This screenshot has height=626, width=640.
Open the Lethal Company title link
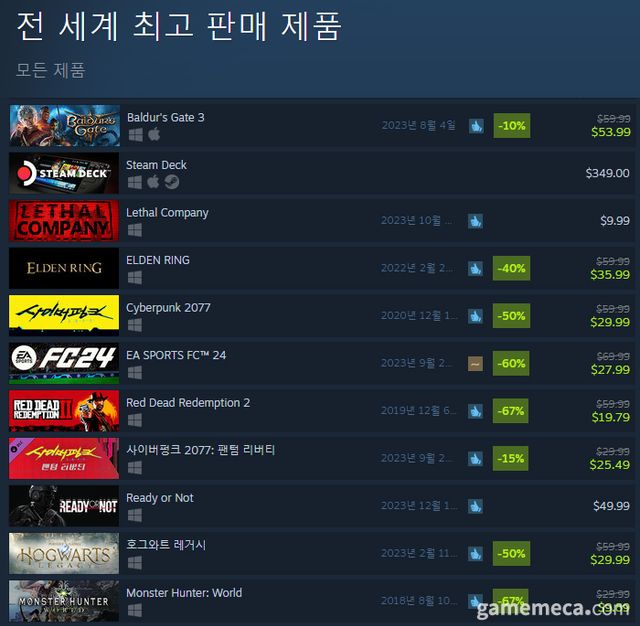click(167, 213)
